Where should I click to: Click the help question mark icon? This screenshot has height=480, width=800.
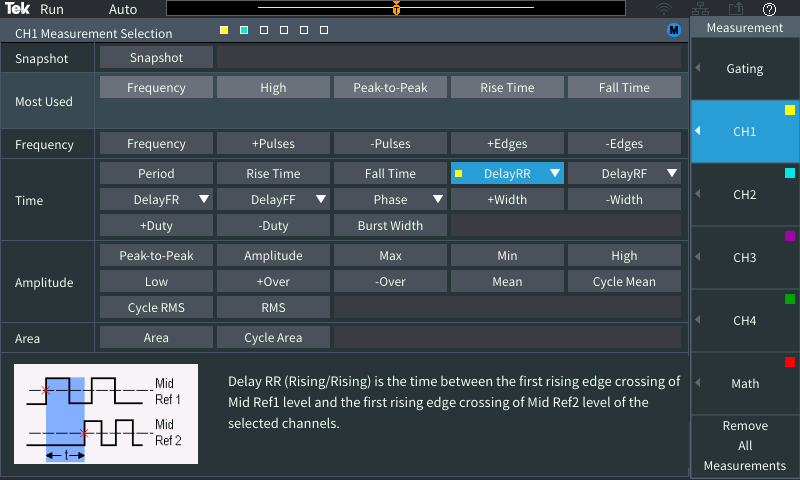[769, 9]
